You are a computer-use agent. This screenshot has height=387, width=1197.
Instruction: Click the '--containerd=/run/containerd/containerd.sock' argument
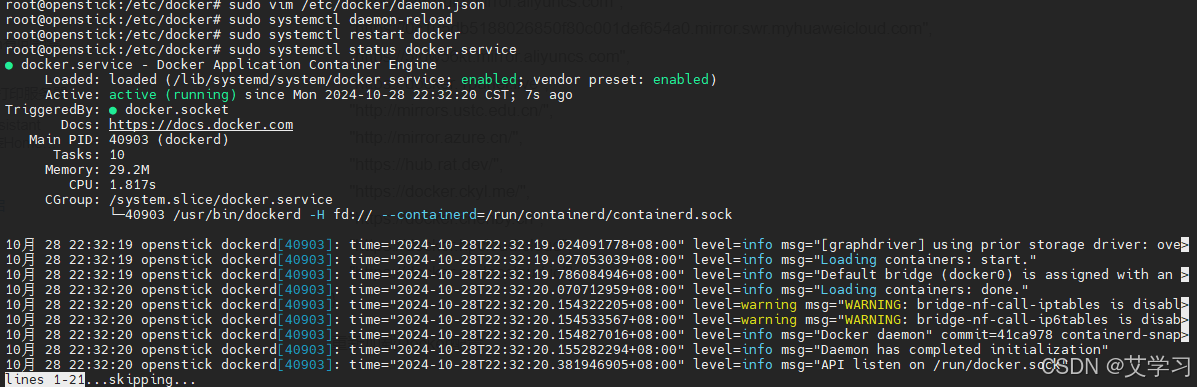click(556, 215)
